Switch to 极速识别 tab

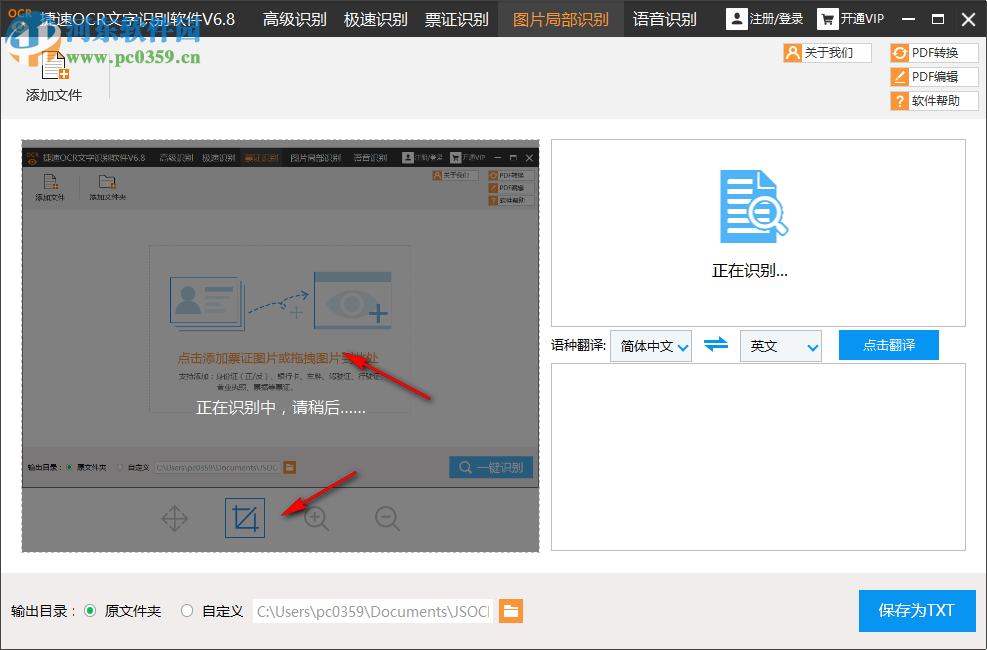point(376,20)
